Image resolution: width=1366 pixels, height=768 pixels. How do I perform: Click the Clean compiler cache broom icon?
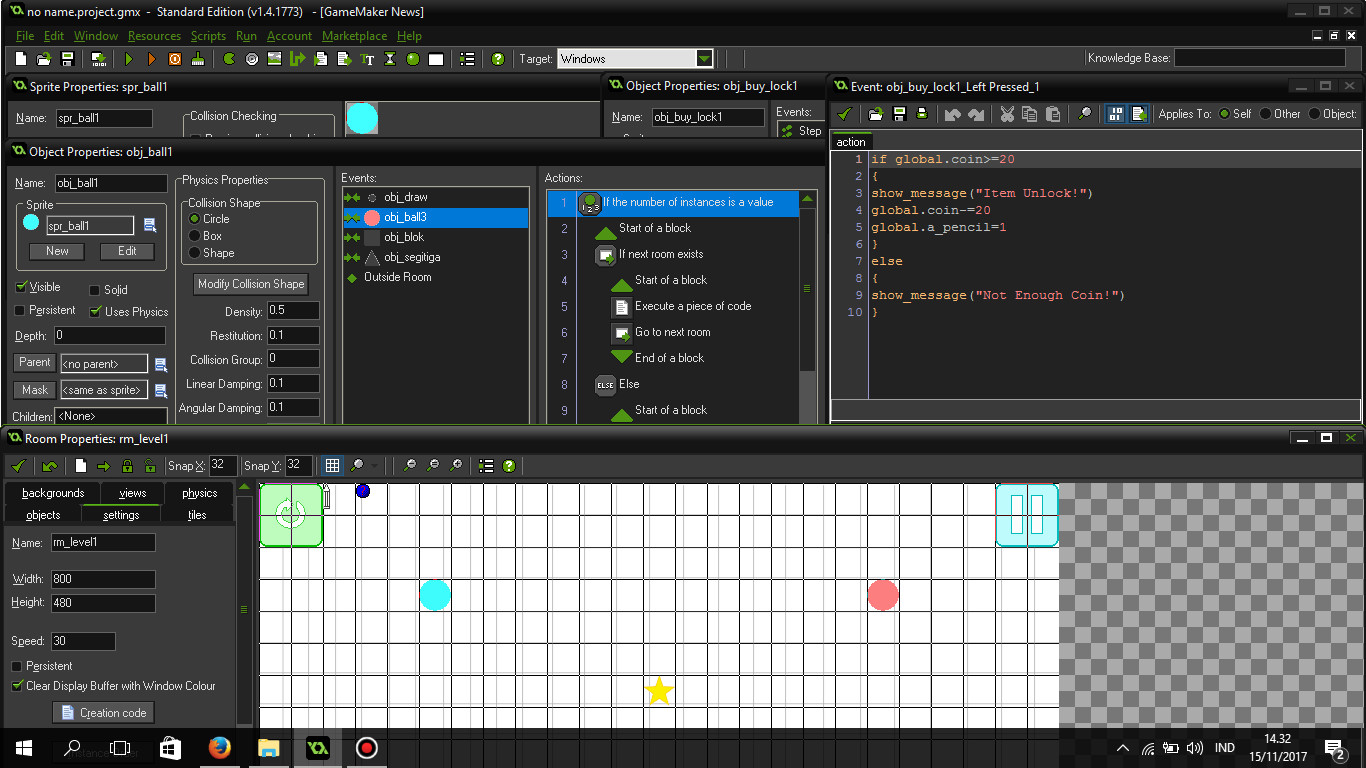(x=196, y=58)
